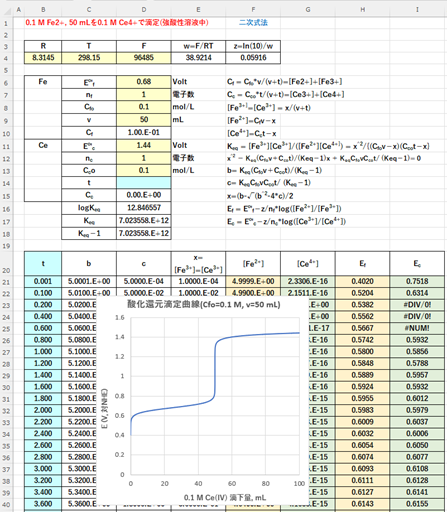Select c value 5.0000.E-04 cell
Screen dimensions: 447x512
144,281
